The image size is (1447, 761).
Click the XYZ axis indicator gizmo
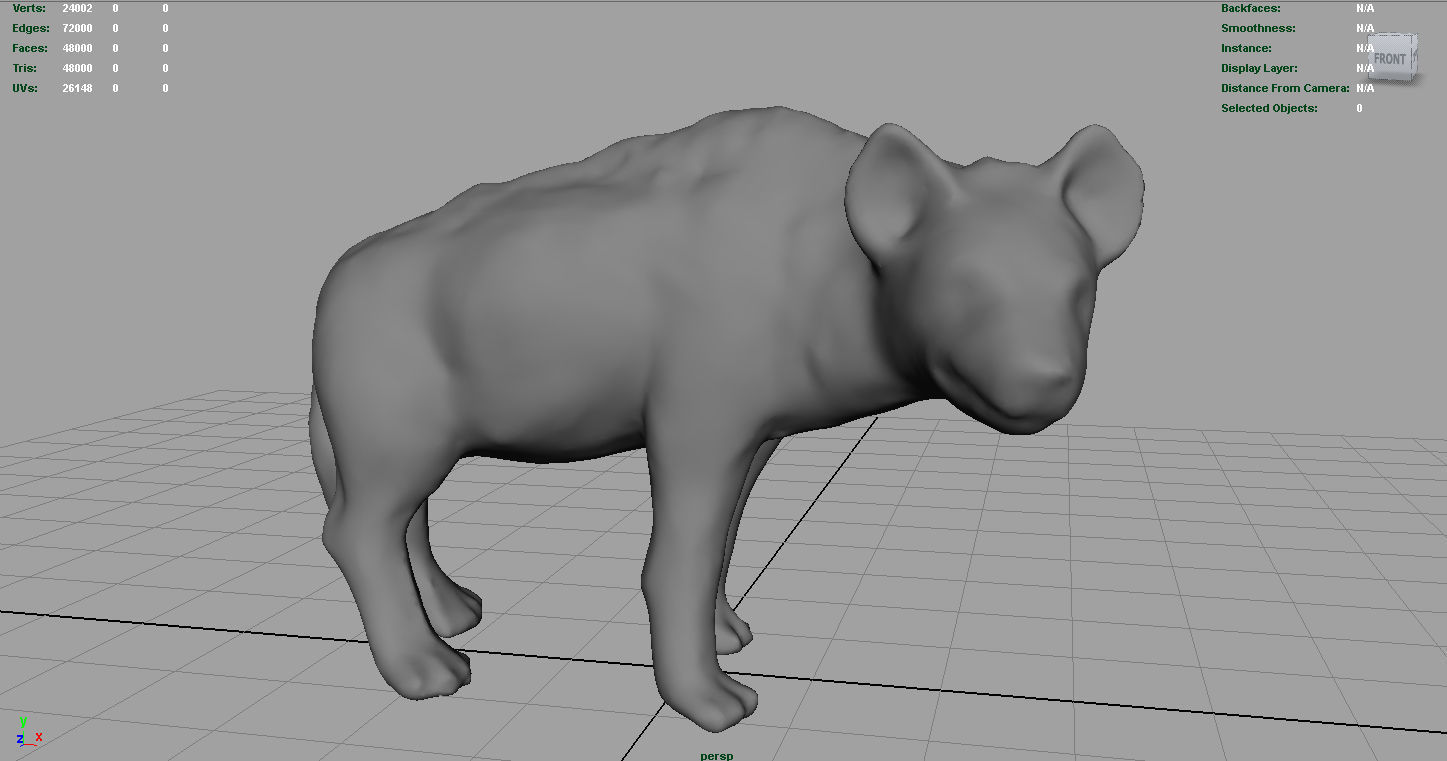(x=29, y=732)
